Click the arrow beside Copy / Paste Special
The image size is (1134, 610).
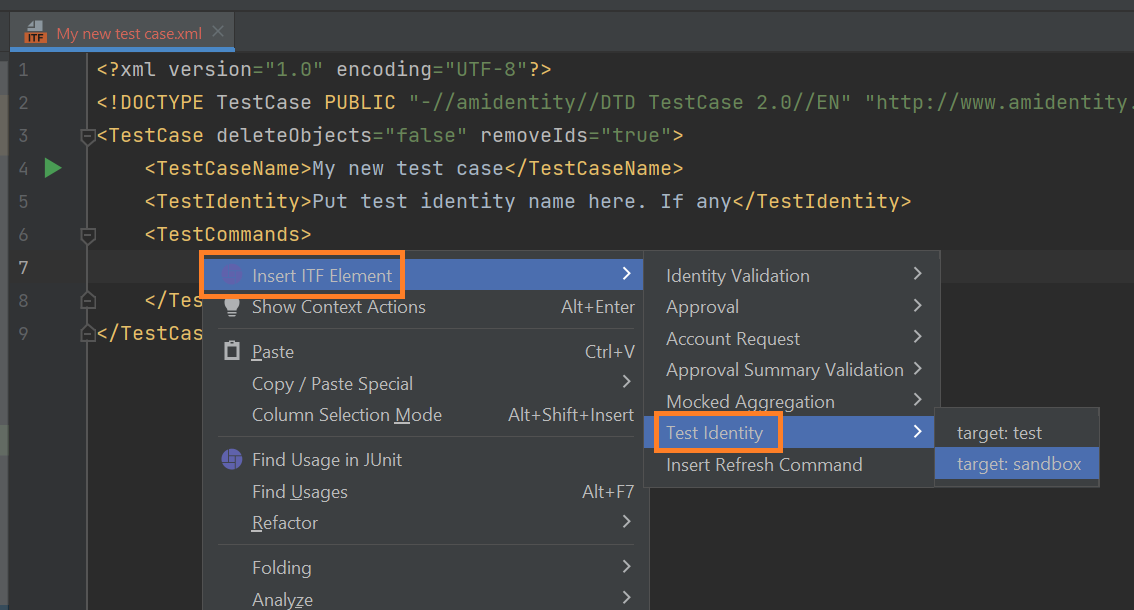pos(626,381)
